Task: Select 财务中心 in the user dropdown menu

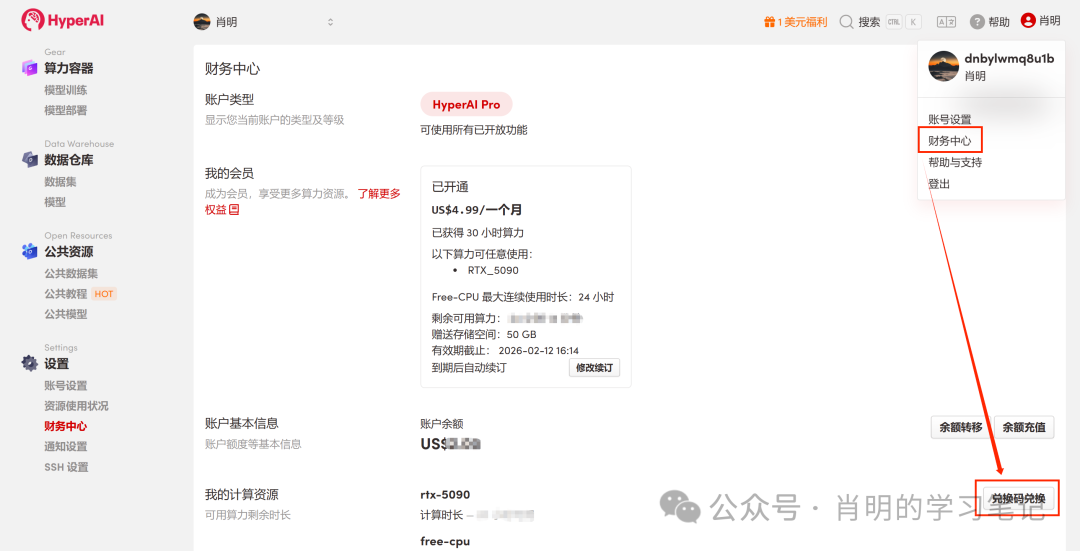Action: point(949,141)
